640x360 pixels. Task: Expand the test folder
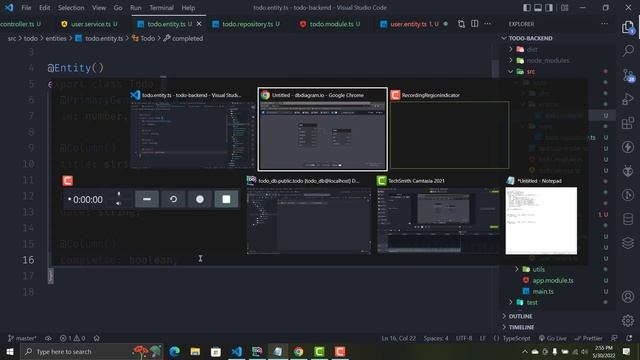pos(511,302)
